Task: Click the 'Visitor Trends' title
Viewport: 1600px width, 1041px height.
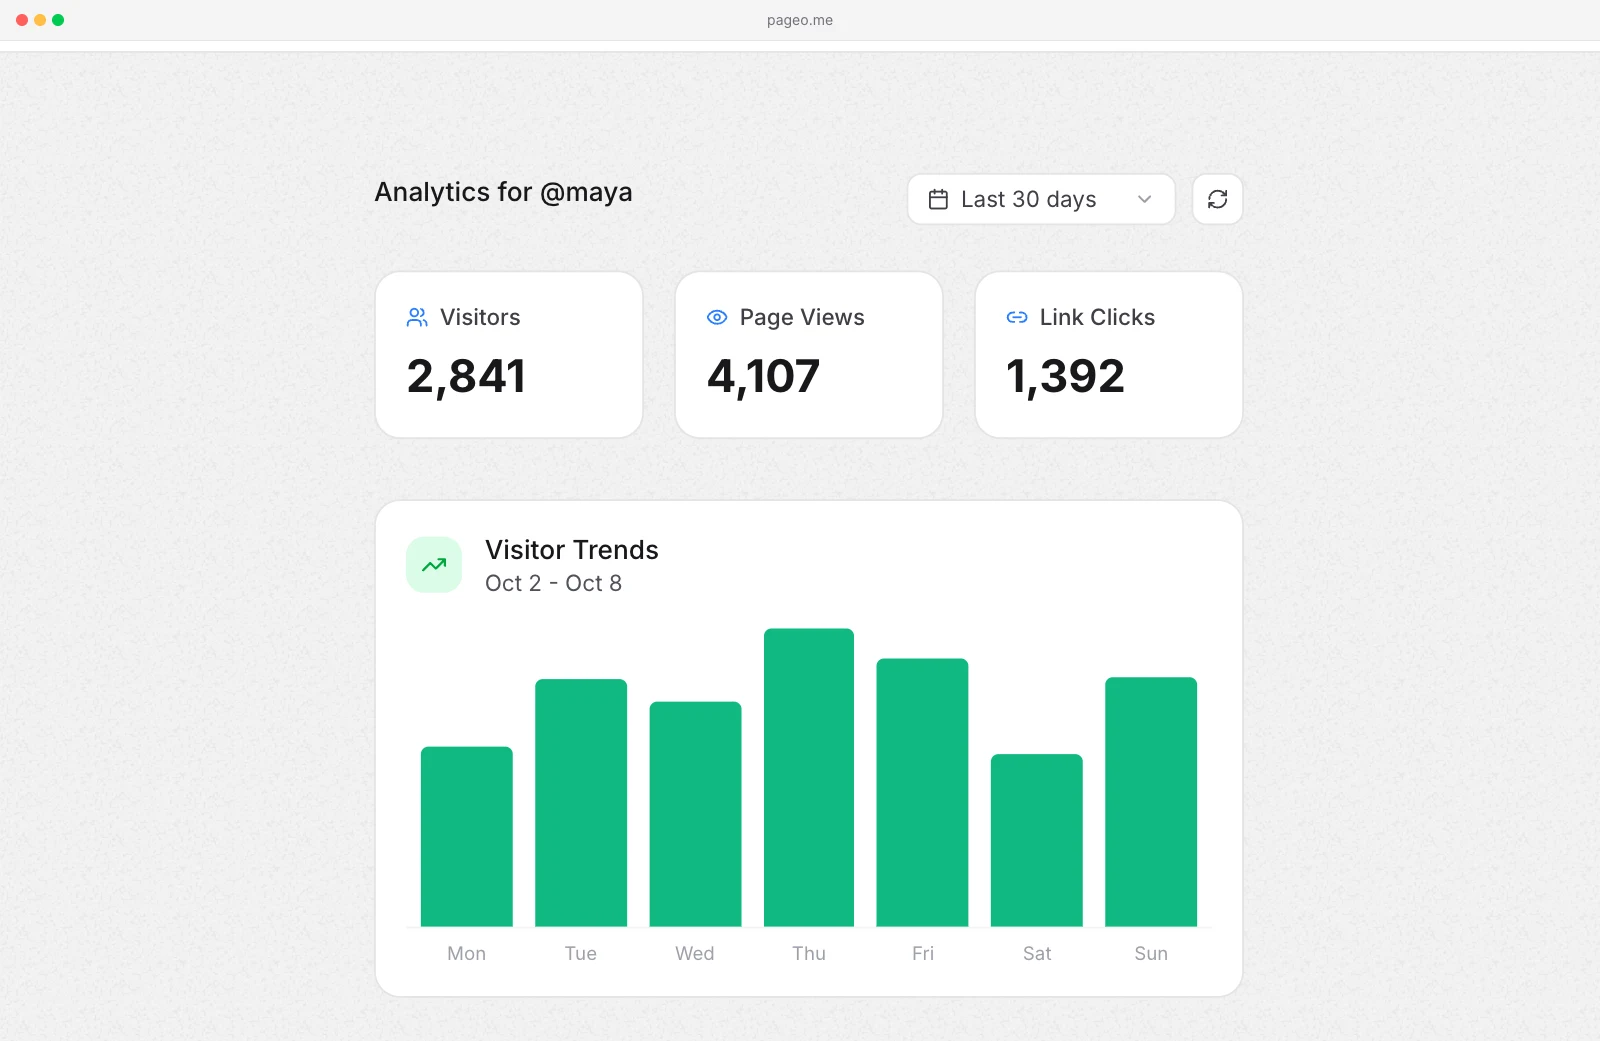Action: tap(572, 550)
